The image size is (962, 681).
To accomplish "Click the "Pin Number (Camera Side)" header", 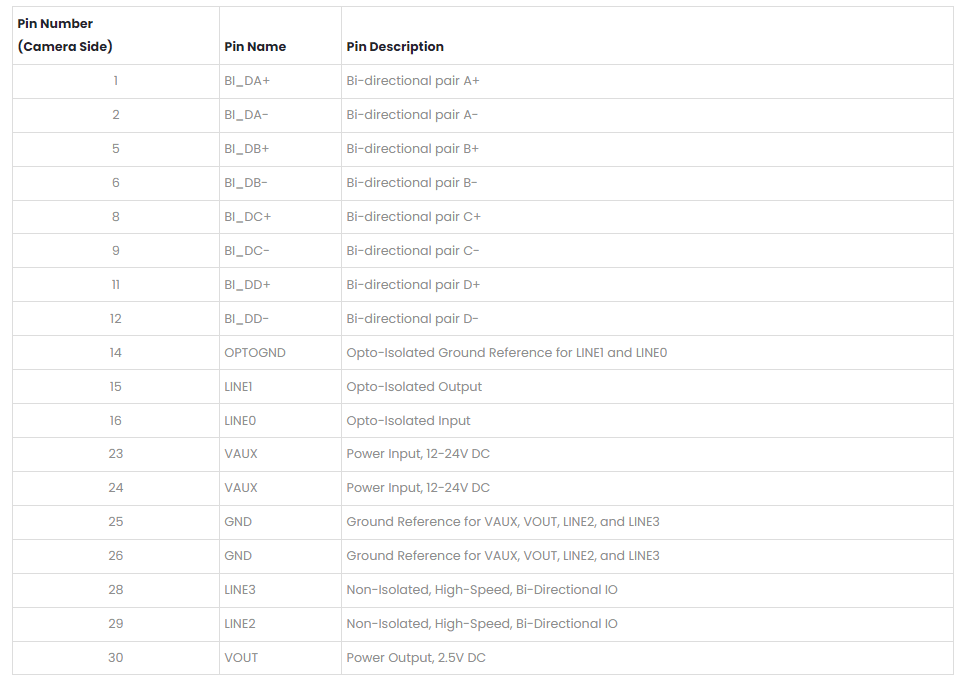I will 65,35.
